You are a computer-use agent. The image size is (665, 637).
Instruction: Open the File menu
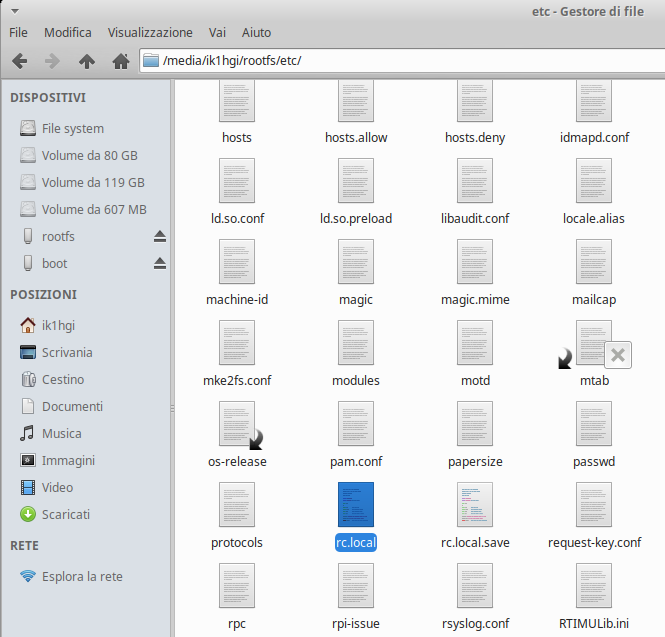tap(18, 33)
